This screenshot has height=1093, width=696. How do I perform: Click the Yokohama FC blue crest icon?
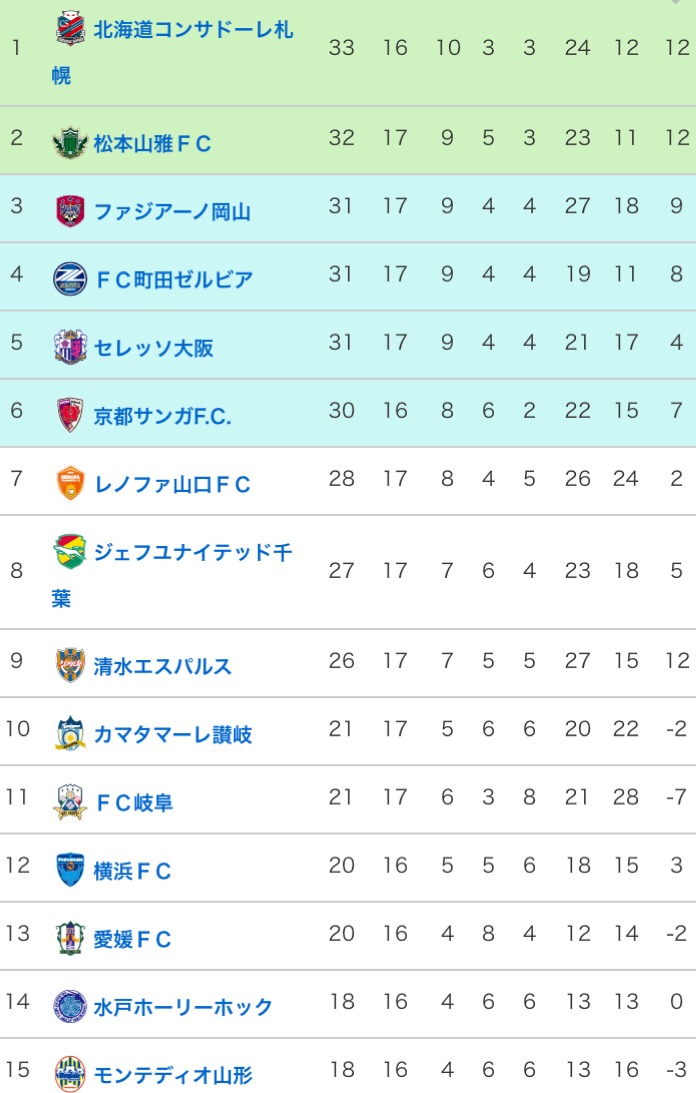point(70,870)
